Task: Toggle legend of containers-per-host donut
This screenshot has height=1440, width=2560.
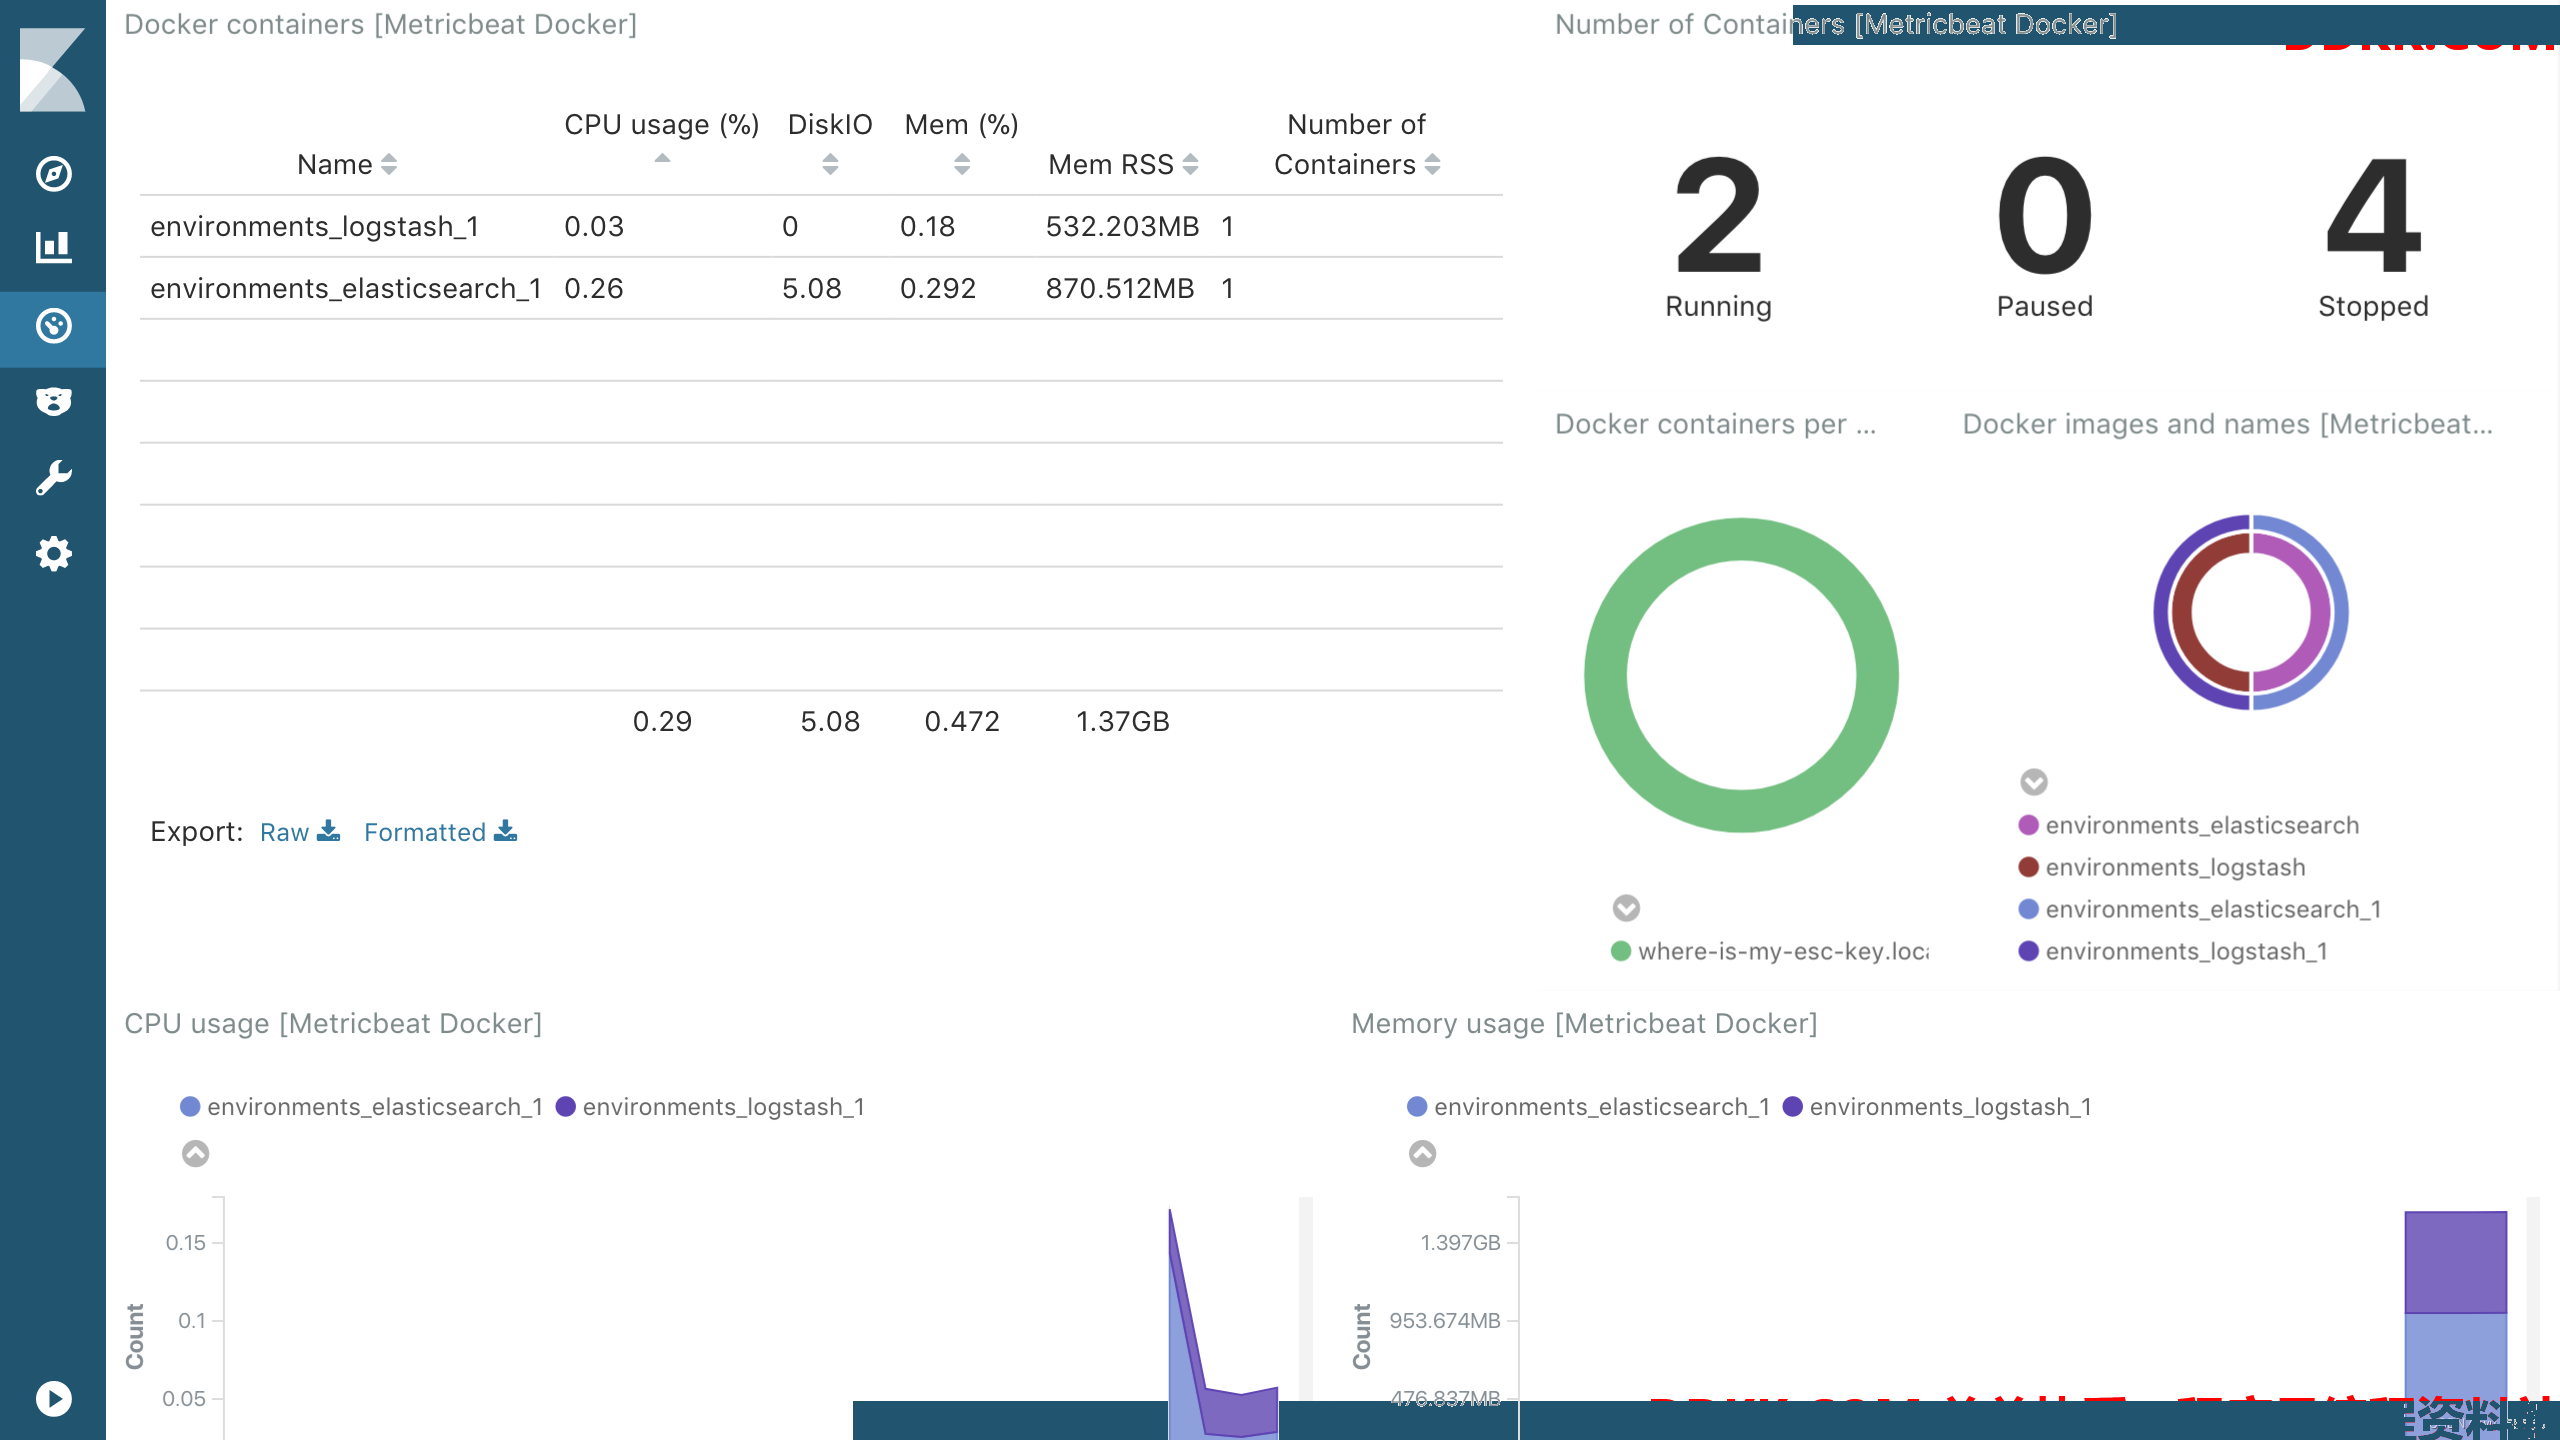Action: coord(1626,908)
